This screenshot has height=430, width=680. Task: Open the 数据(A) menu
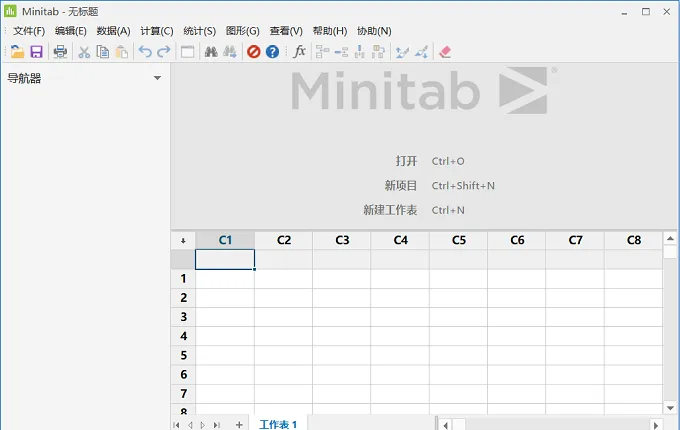113,31
